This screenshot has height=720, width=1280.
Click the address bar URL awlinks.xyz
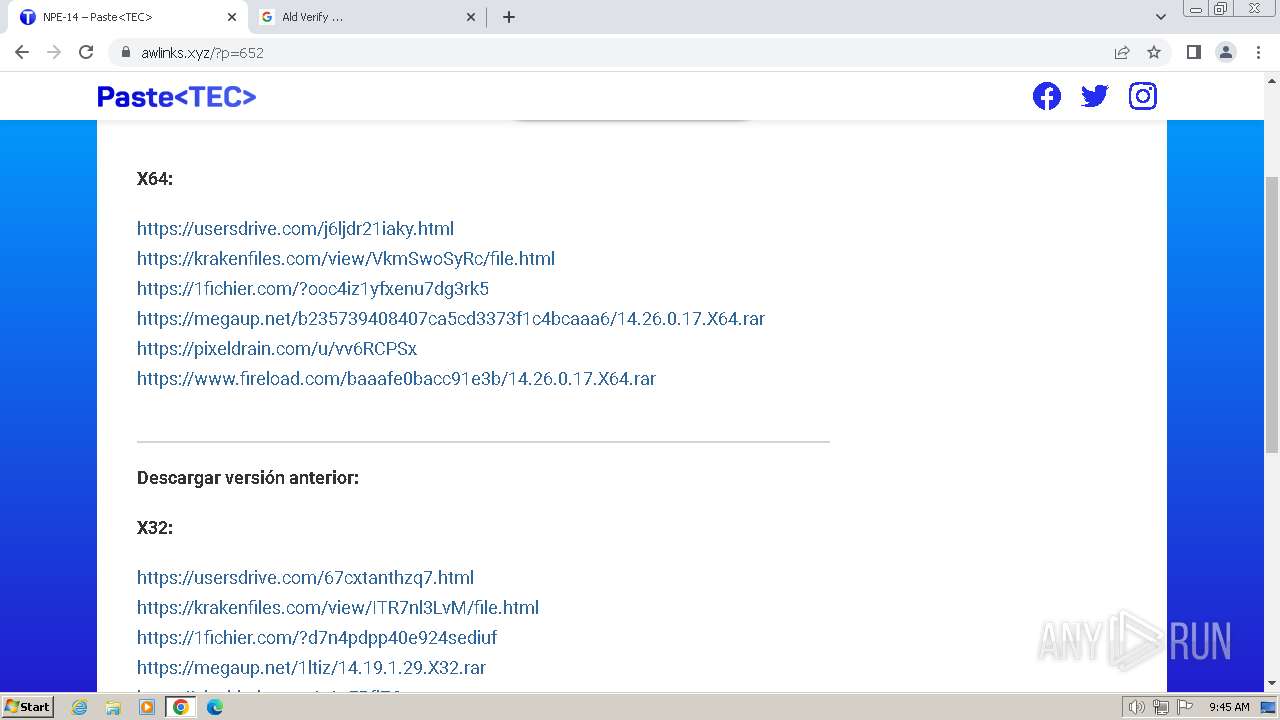point(202,52)
